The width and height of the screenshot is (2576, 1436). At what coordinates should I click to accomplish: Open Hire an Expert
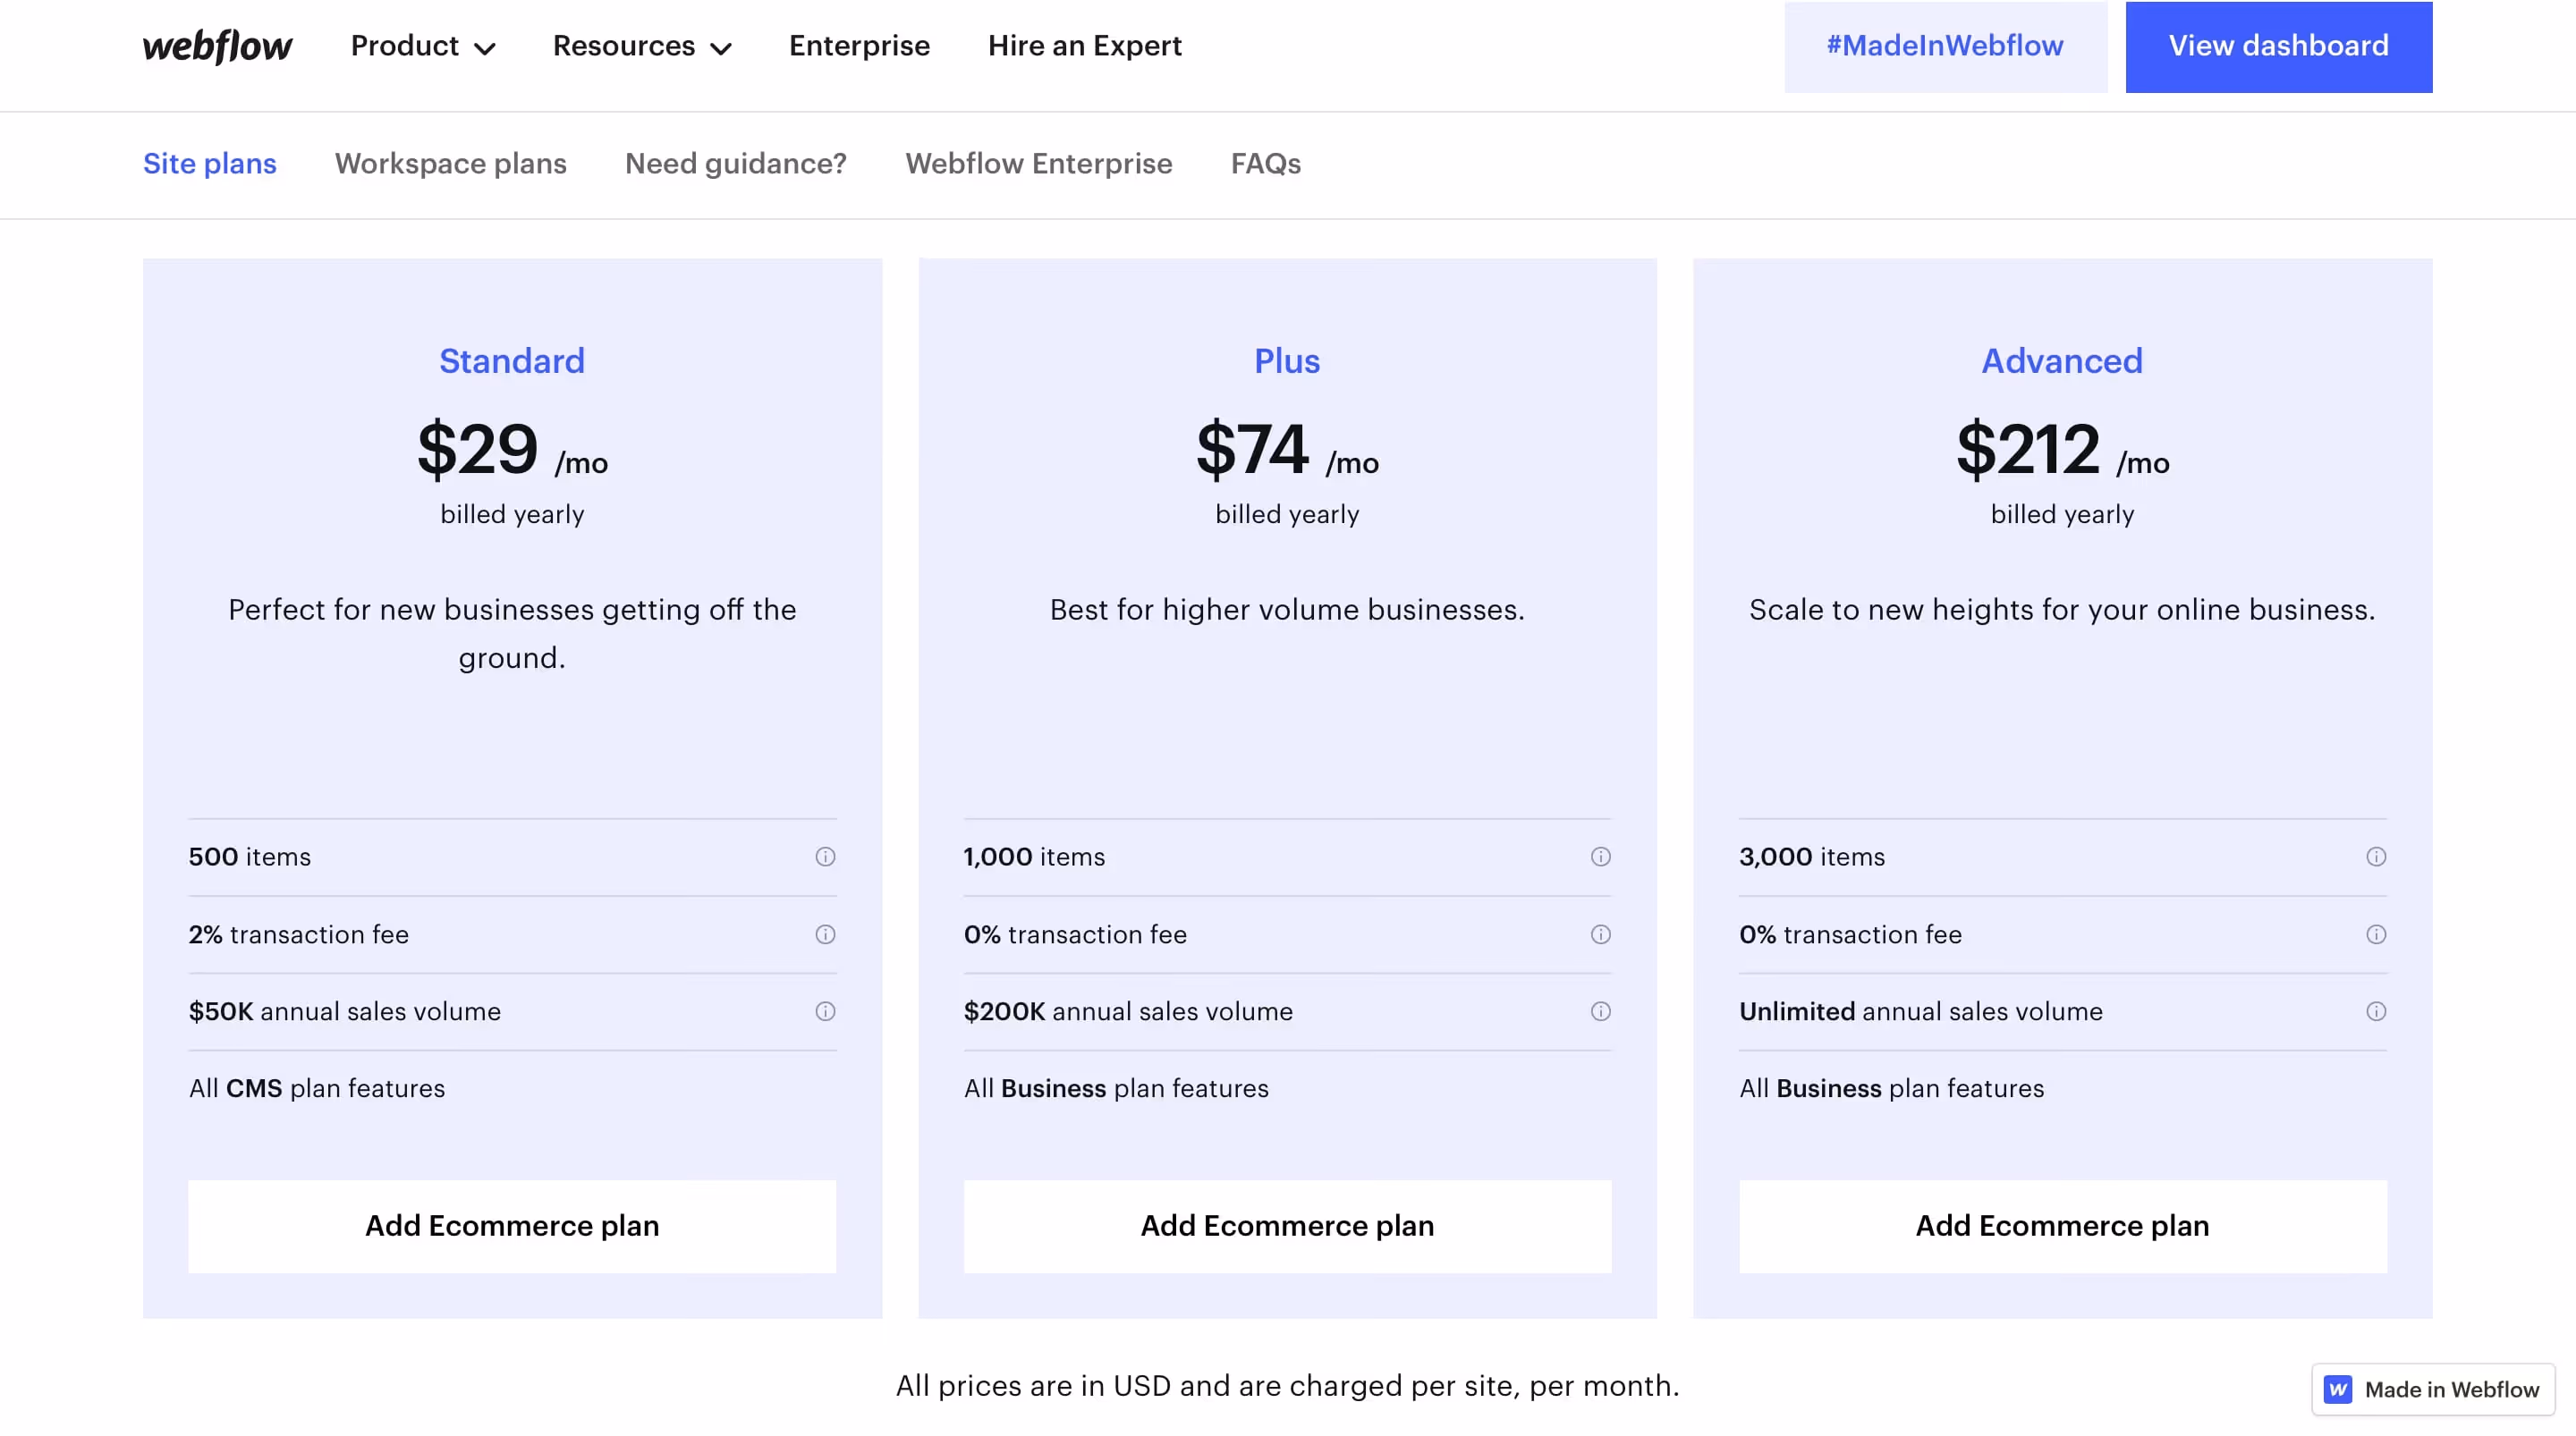1084,46
